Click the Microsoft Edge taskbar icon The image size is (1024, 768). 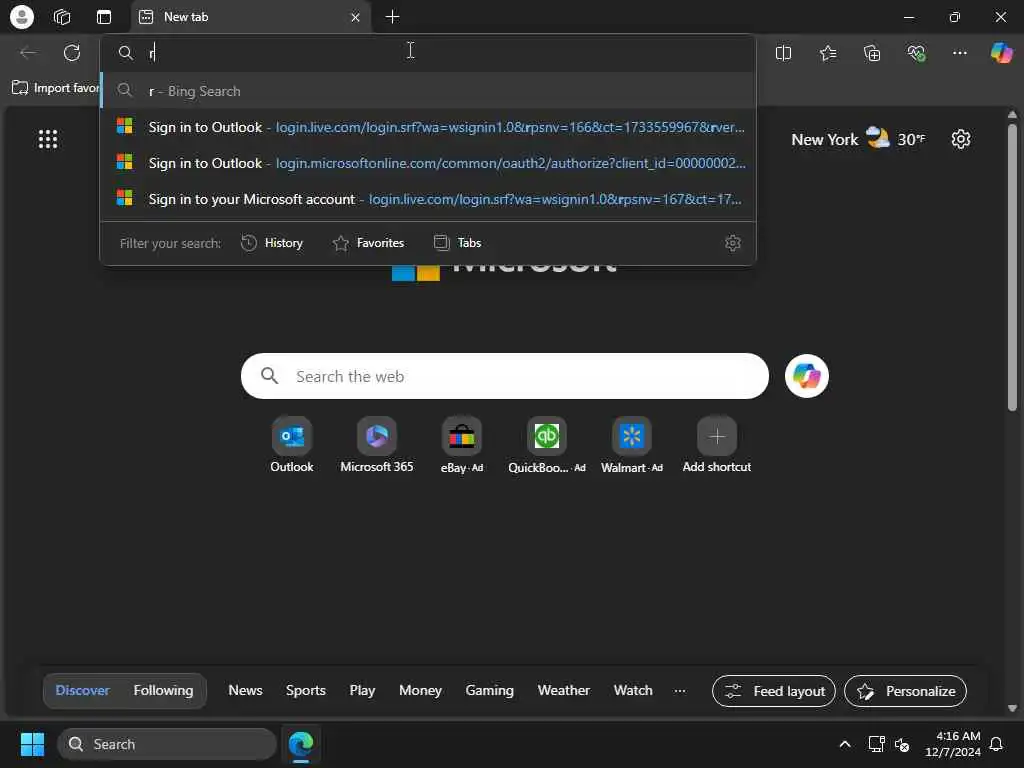(x=301, y=744)
